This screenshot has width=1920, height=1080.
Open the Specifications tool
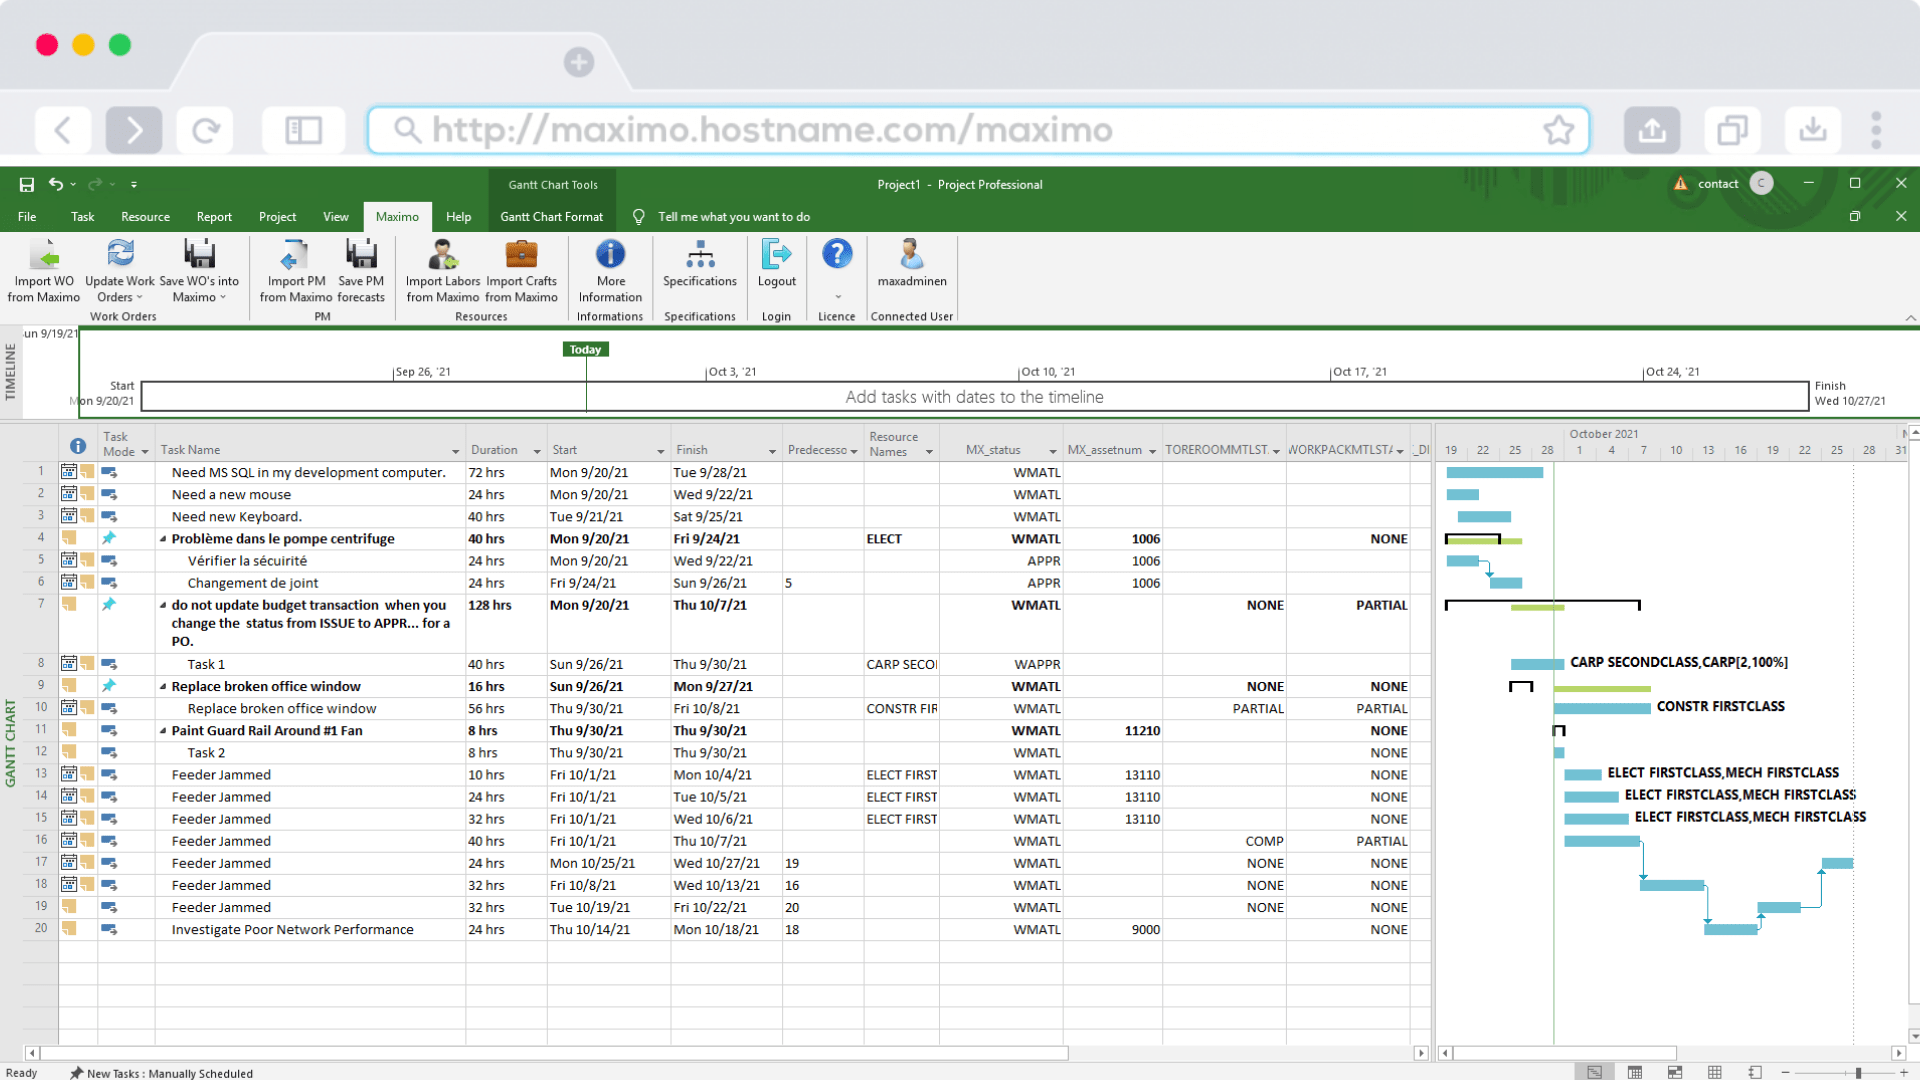coord(699,270)
